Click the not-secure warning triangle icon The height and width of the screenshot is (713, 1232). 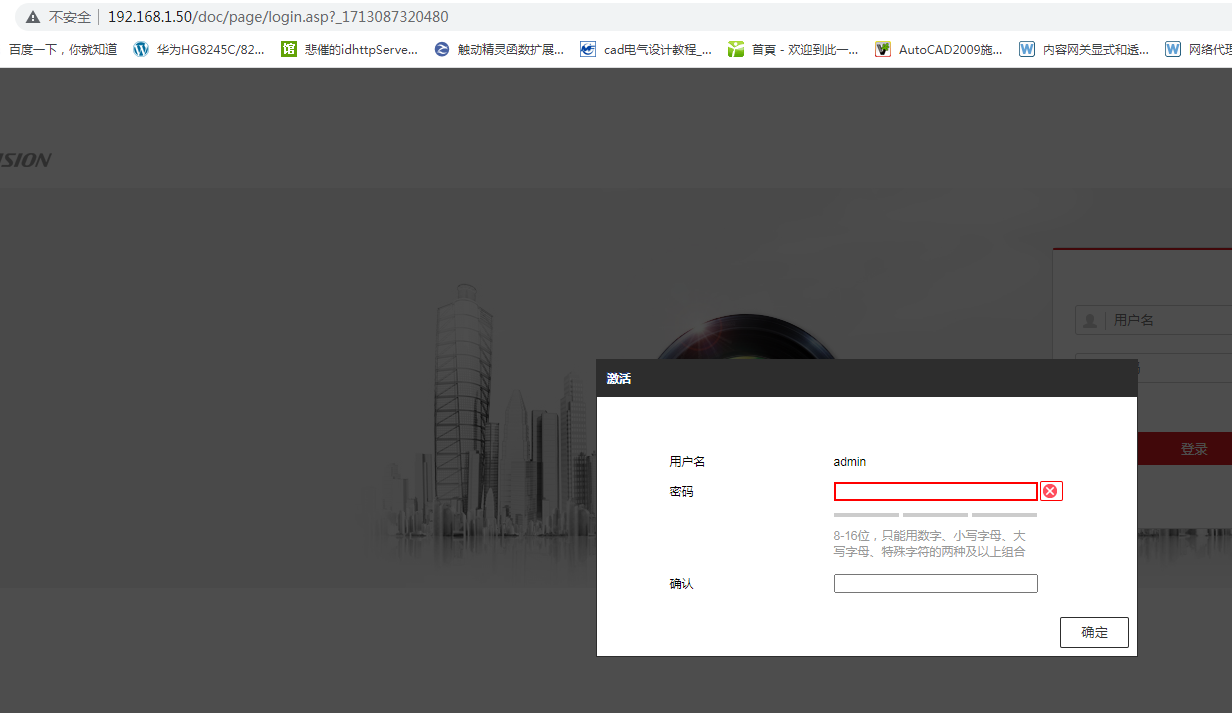pos(33,17)
